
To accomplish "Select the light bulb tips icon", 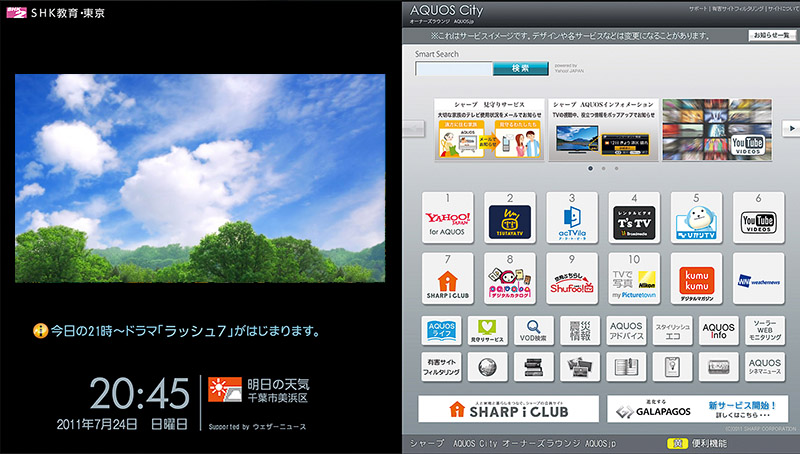I will [x=672, y=367].
